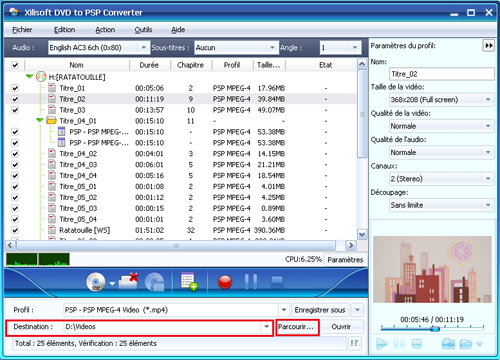Collapse the H:[RATATOUILLE] tree node
The image size is (500, 360).
point(29,77)
